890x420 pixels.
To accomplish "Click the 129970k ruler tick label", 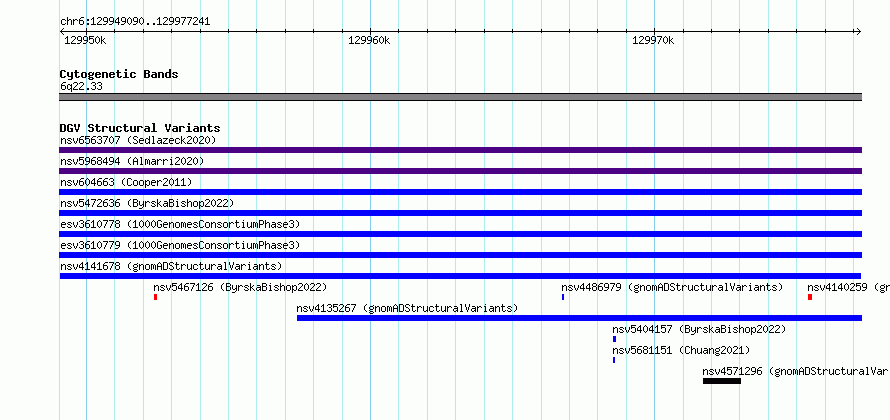I will click(653, 40).
